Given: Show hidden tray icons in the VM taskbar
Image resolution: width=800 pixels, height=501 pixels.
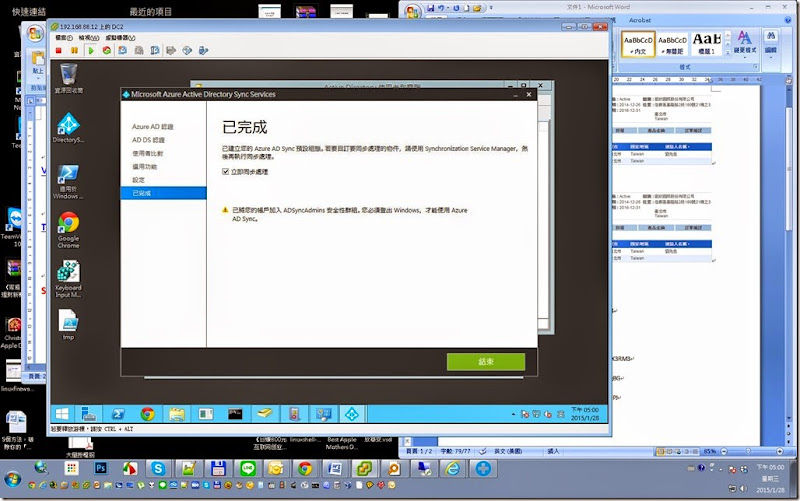Looking at the screenshot, I should pyautogui.click(x=513, y=414).
